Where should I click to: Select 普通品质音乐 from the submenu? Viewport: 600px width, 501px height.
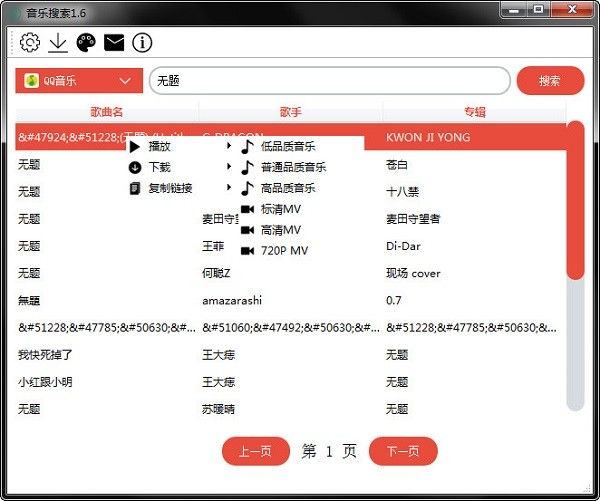292,167
